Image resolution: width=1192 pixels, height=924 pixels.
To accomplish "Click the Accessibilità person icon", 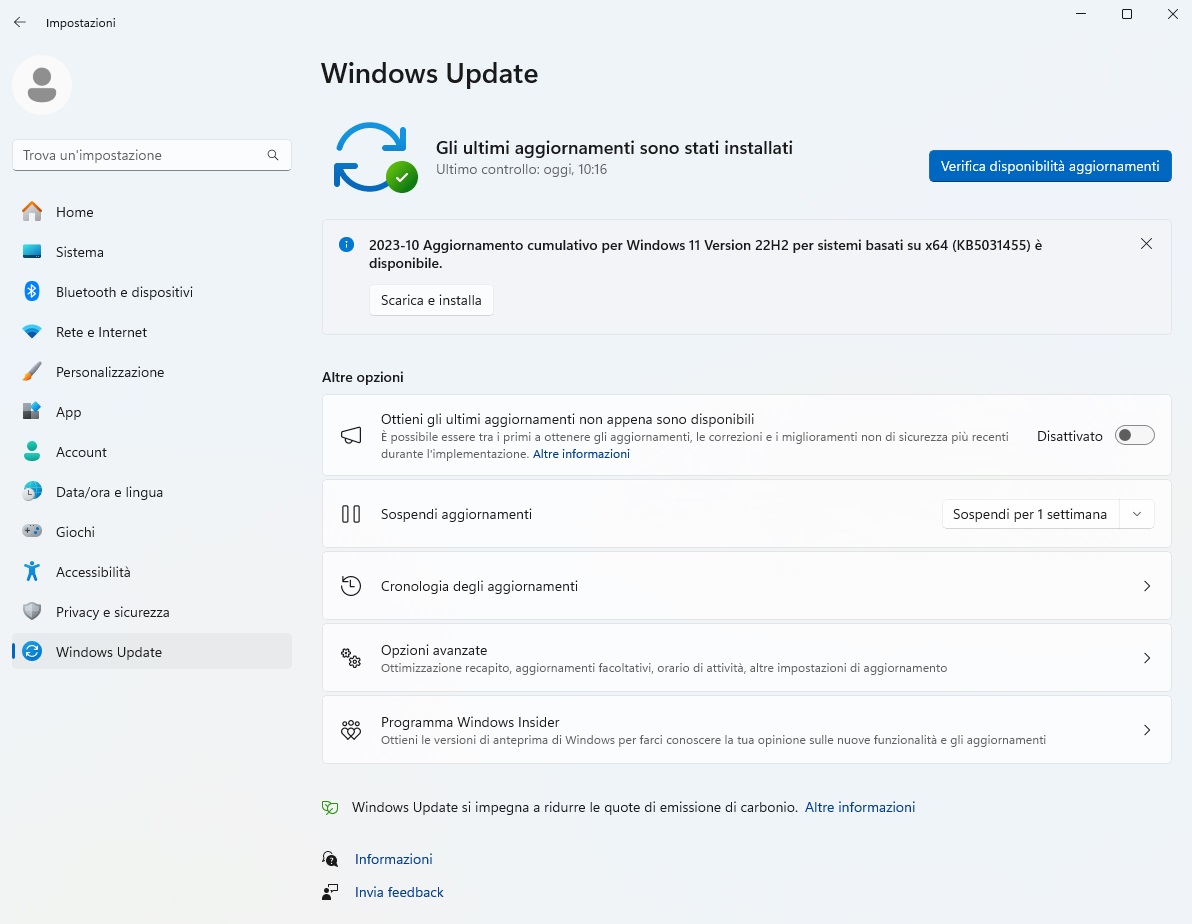I will coord(32,572).
